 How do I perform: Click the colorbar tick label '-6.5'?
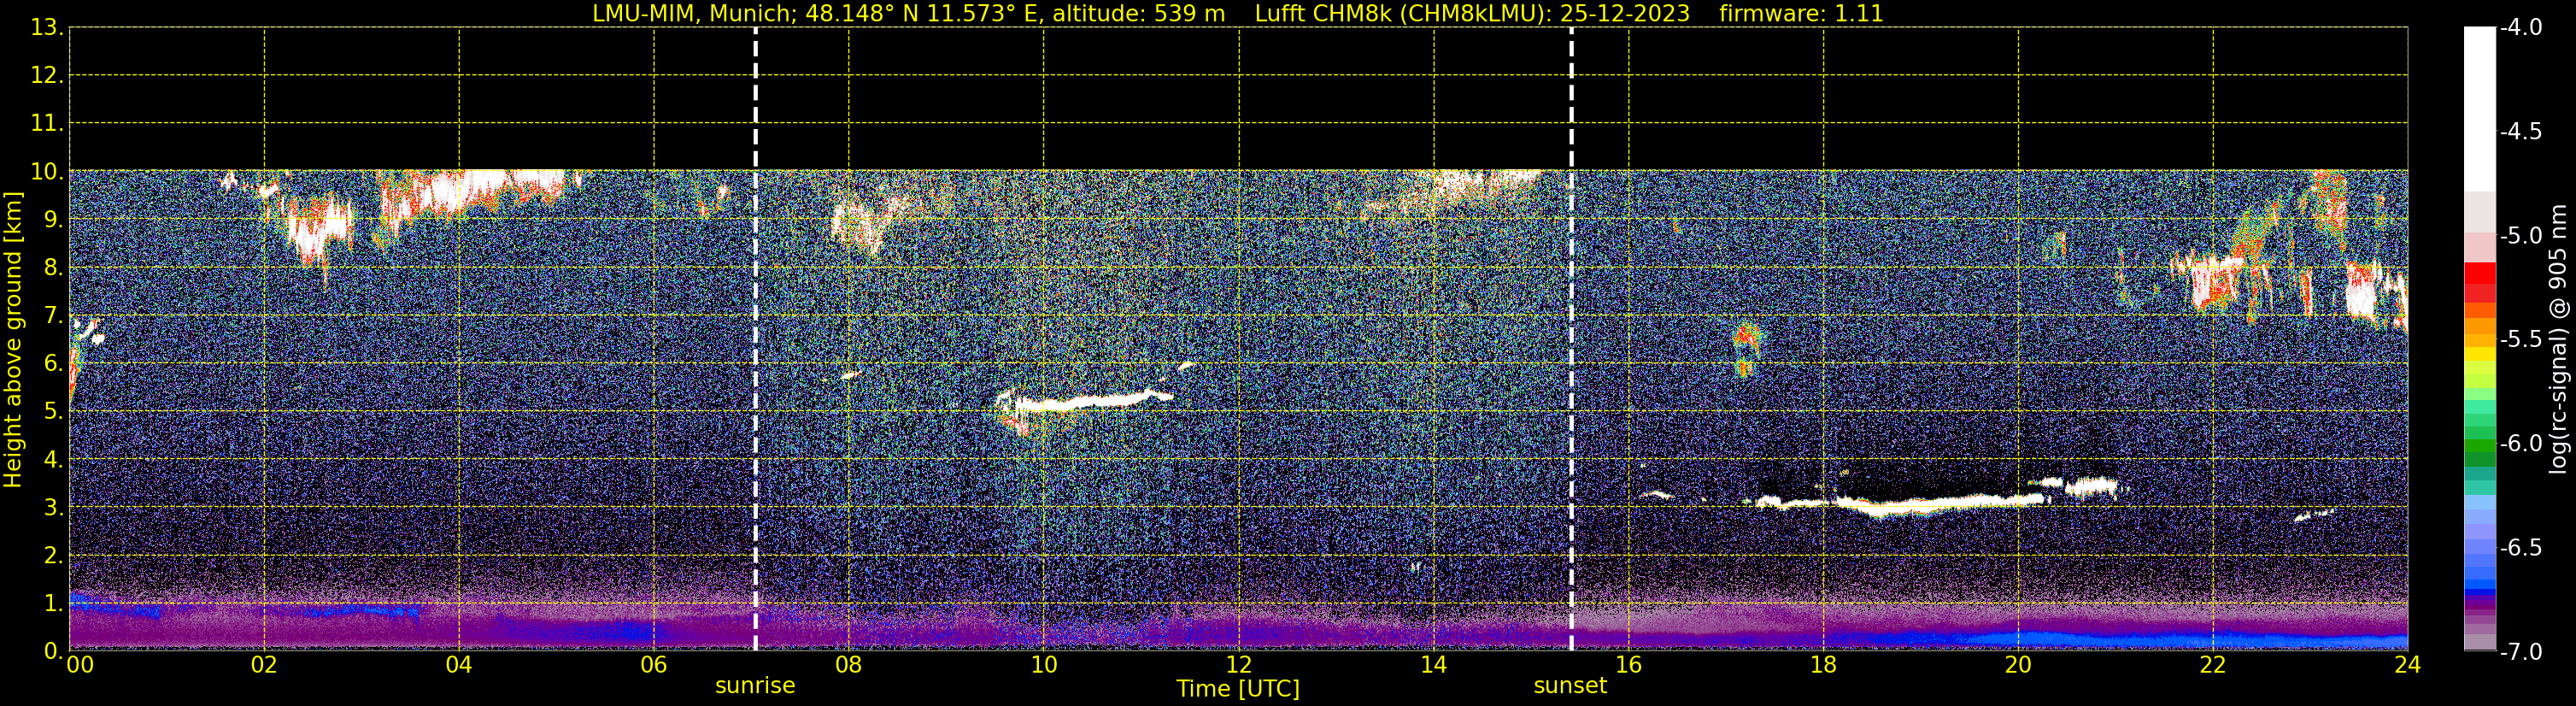point(2521,548)
